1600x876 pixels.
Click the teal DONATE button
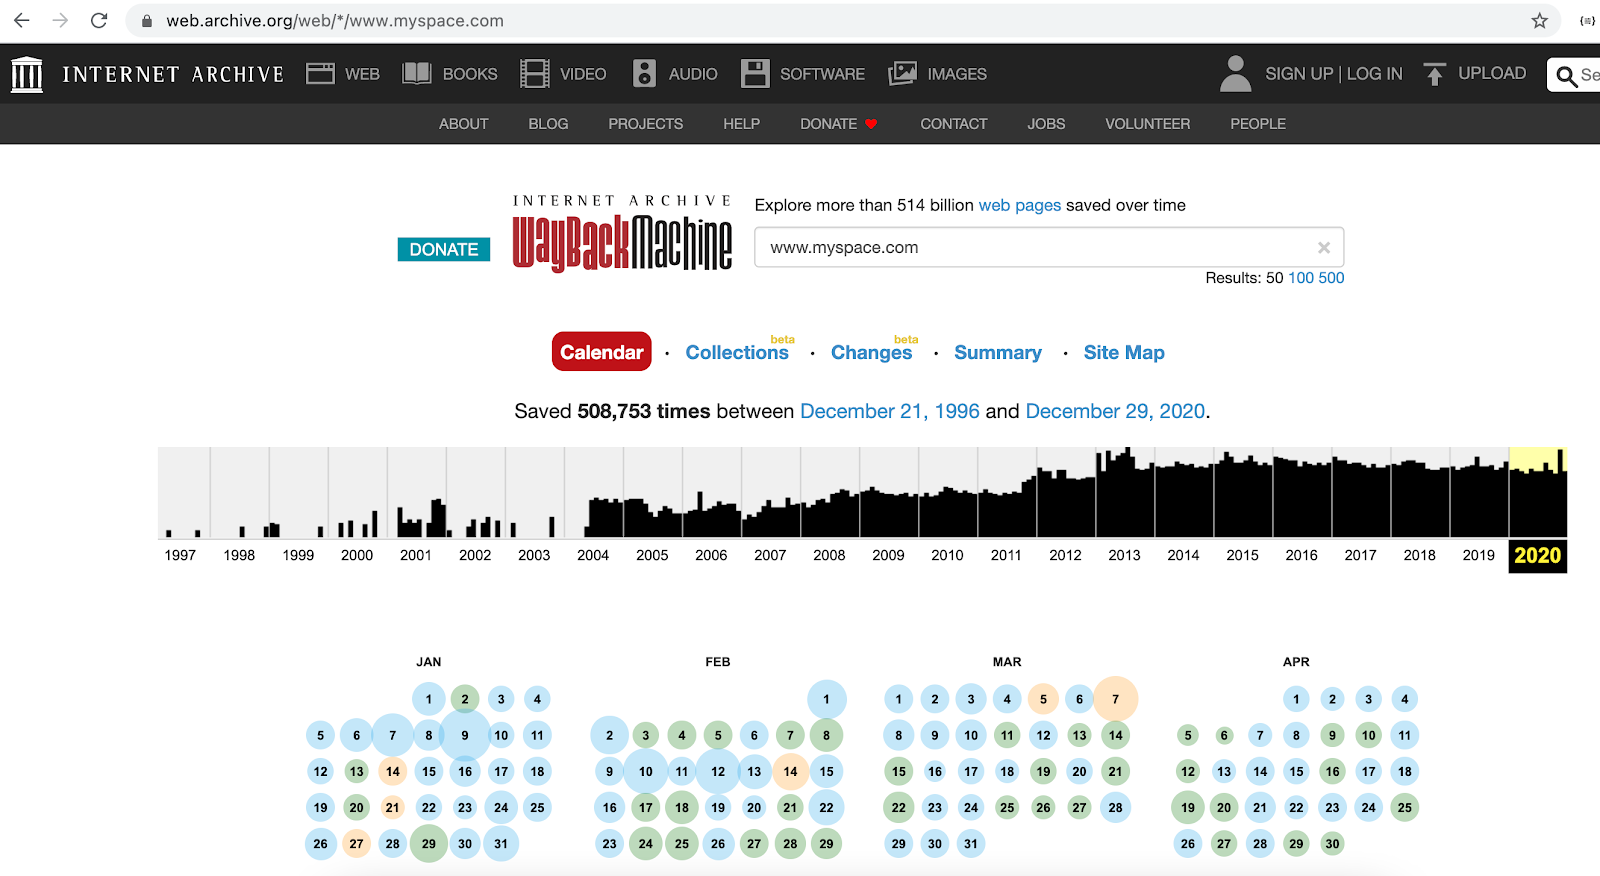click(444, 249)
